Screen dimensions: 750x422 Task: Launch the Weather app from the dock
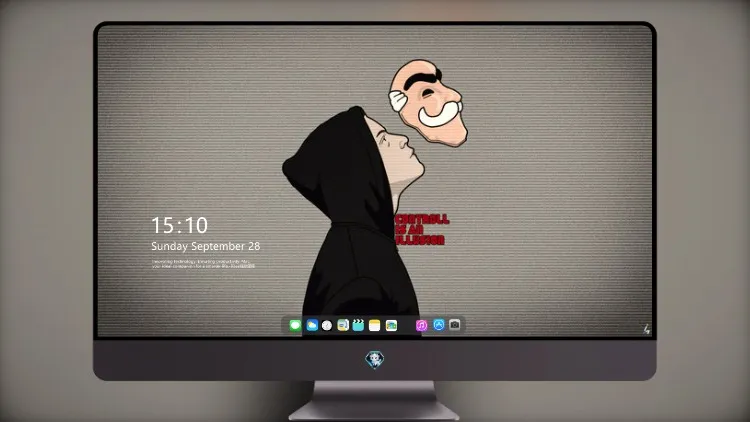point(312,325)
